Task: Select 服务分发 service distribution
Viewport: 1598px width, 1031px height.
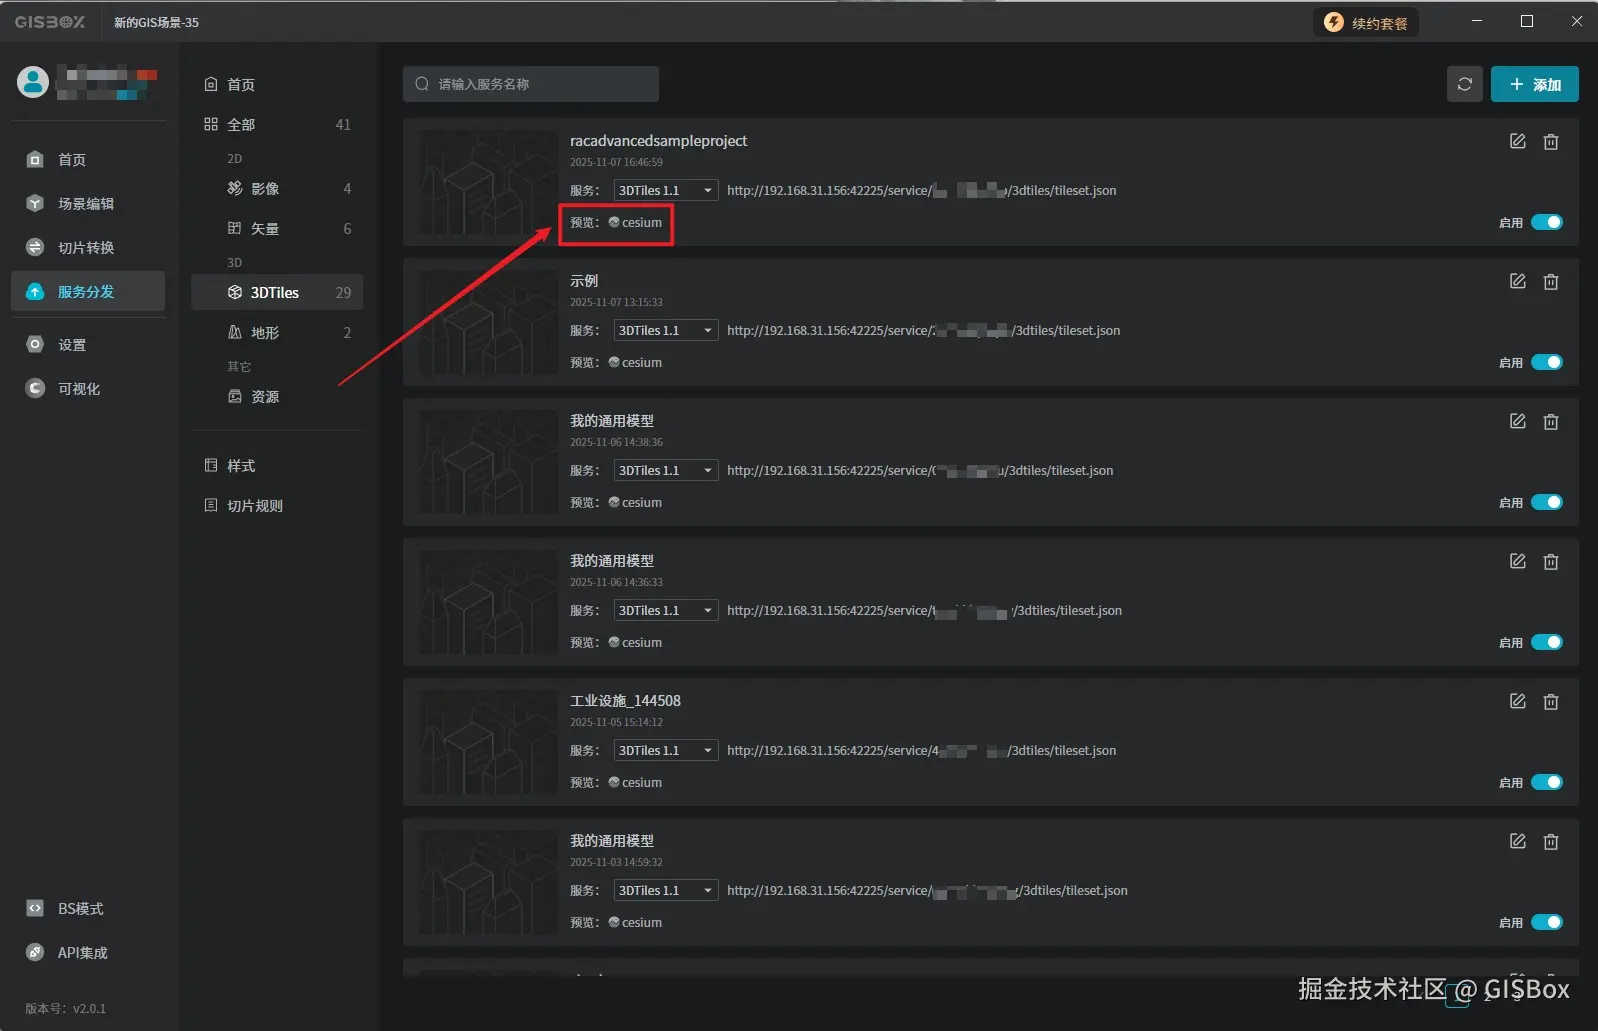Action: click(x=88, y=291)
